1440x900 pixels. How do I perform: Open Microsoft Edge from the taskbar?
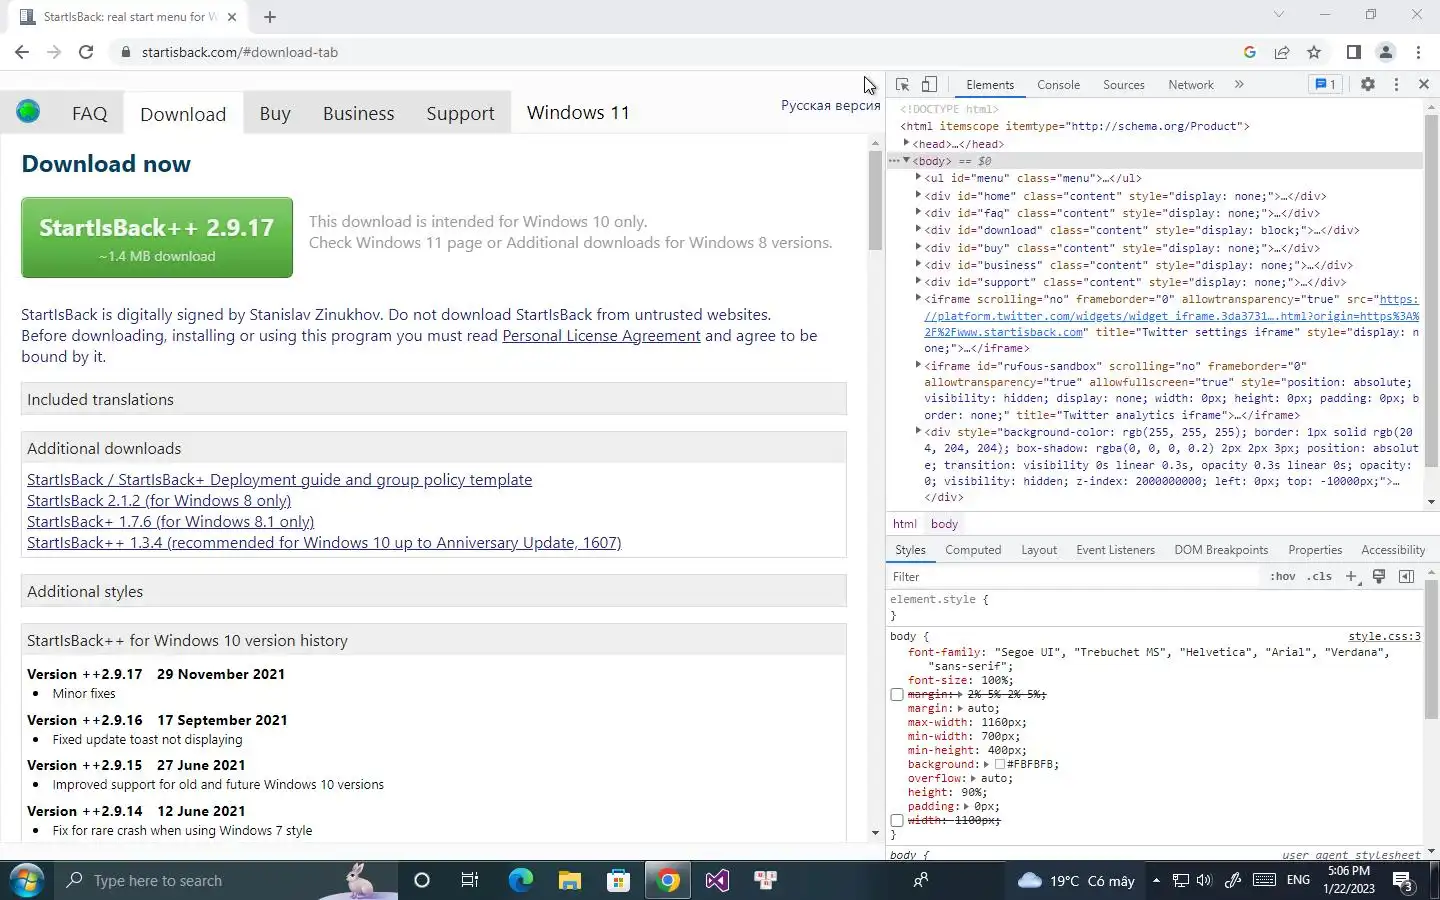(x=520, y=880)
